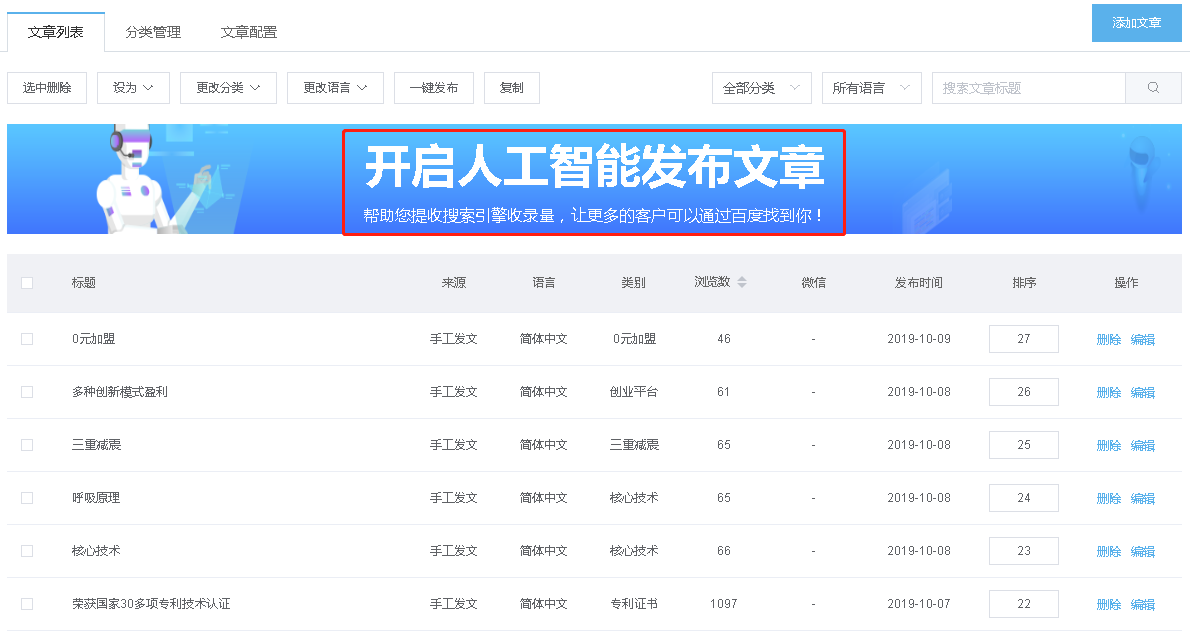Open the 所有语言 language filter
Image resolution: width=1190 pixels, height=637 pixels.
(x=871, y=88)
